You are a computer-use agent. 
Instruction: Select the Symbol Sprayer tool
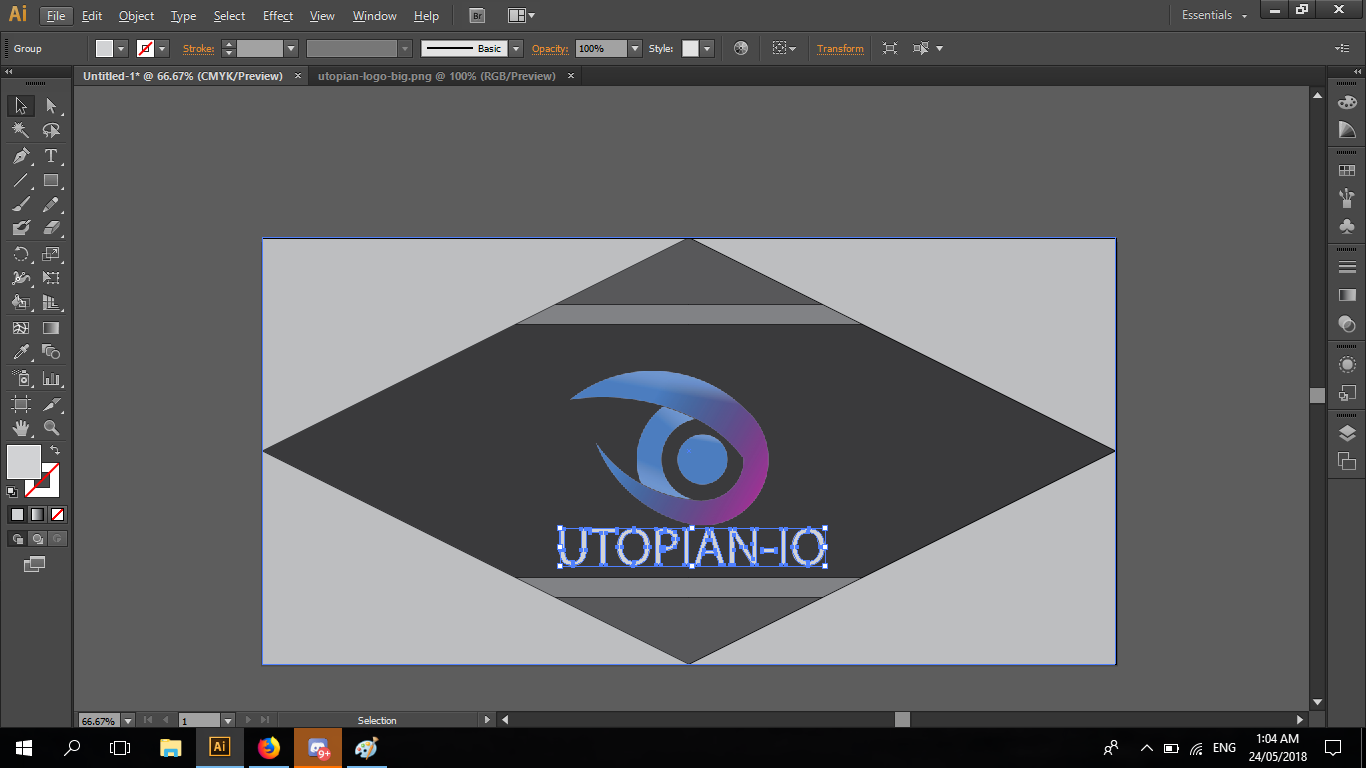click(x=20, y=379)
